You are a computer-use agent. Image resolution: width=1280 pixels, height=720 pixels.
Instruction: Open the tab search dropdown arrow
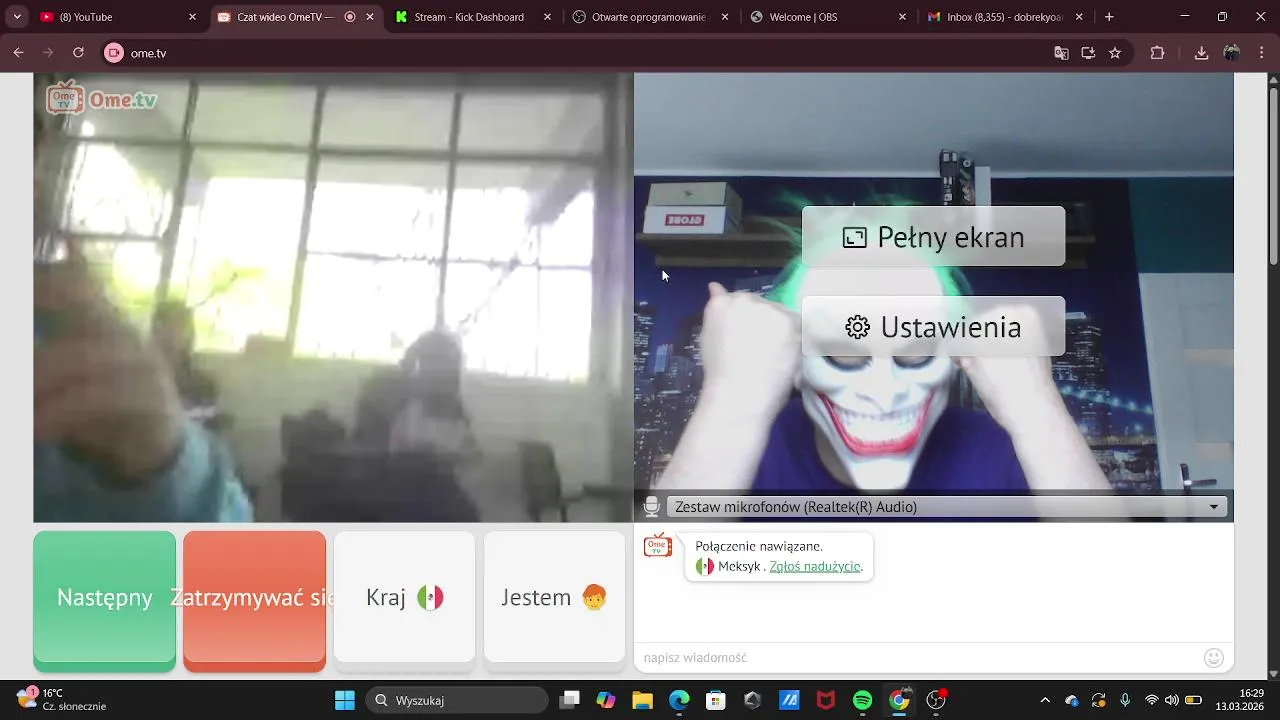point(16,17)
